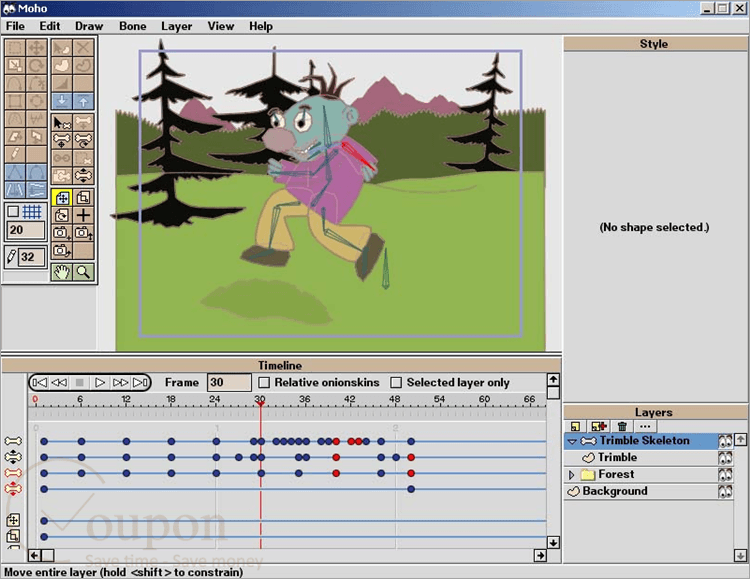Play the animation
The height and width of the screenshot is (579, 750).
coord(99,382)
